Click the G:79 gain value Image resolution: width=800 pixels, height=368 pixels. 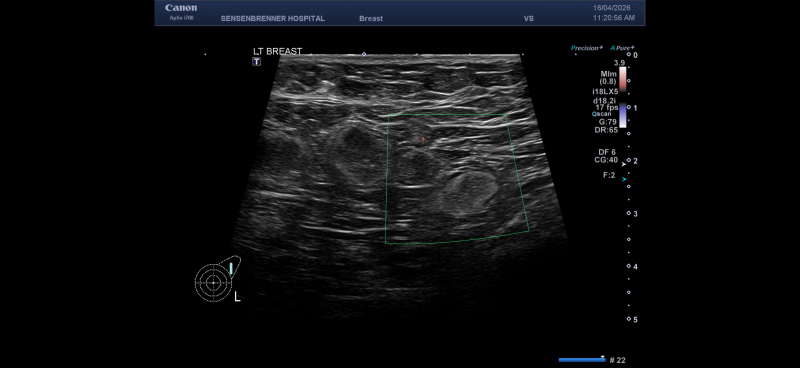(x=607, y=122)
